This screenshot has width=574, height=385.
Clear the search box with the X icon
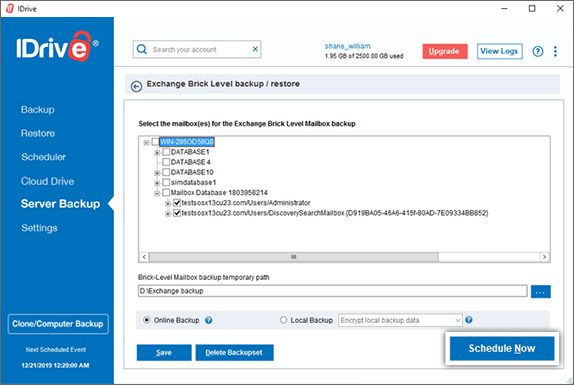255,49
